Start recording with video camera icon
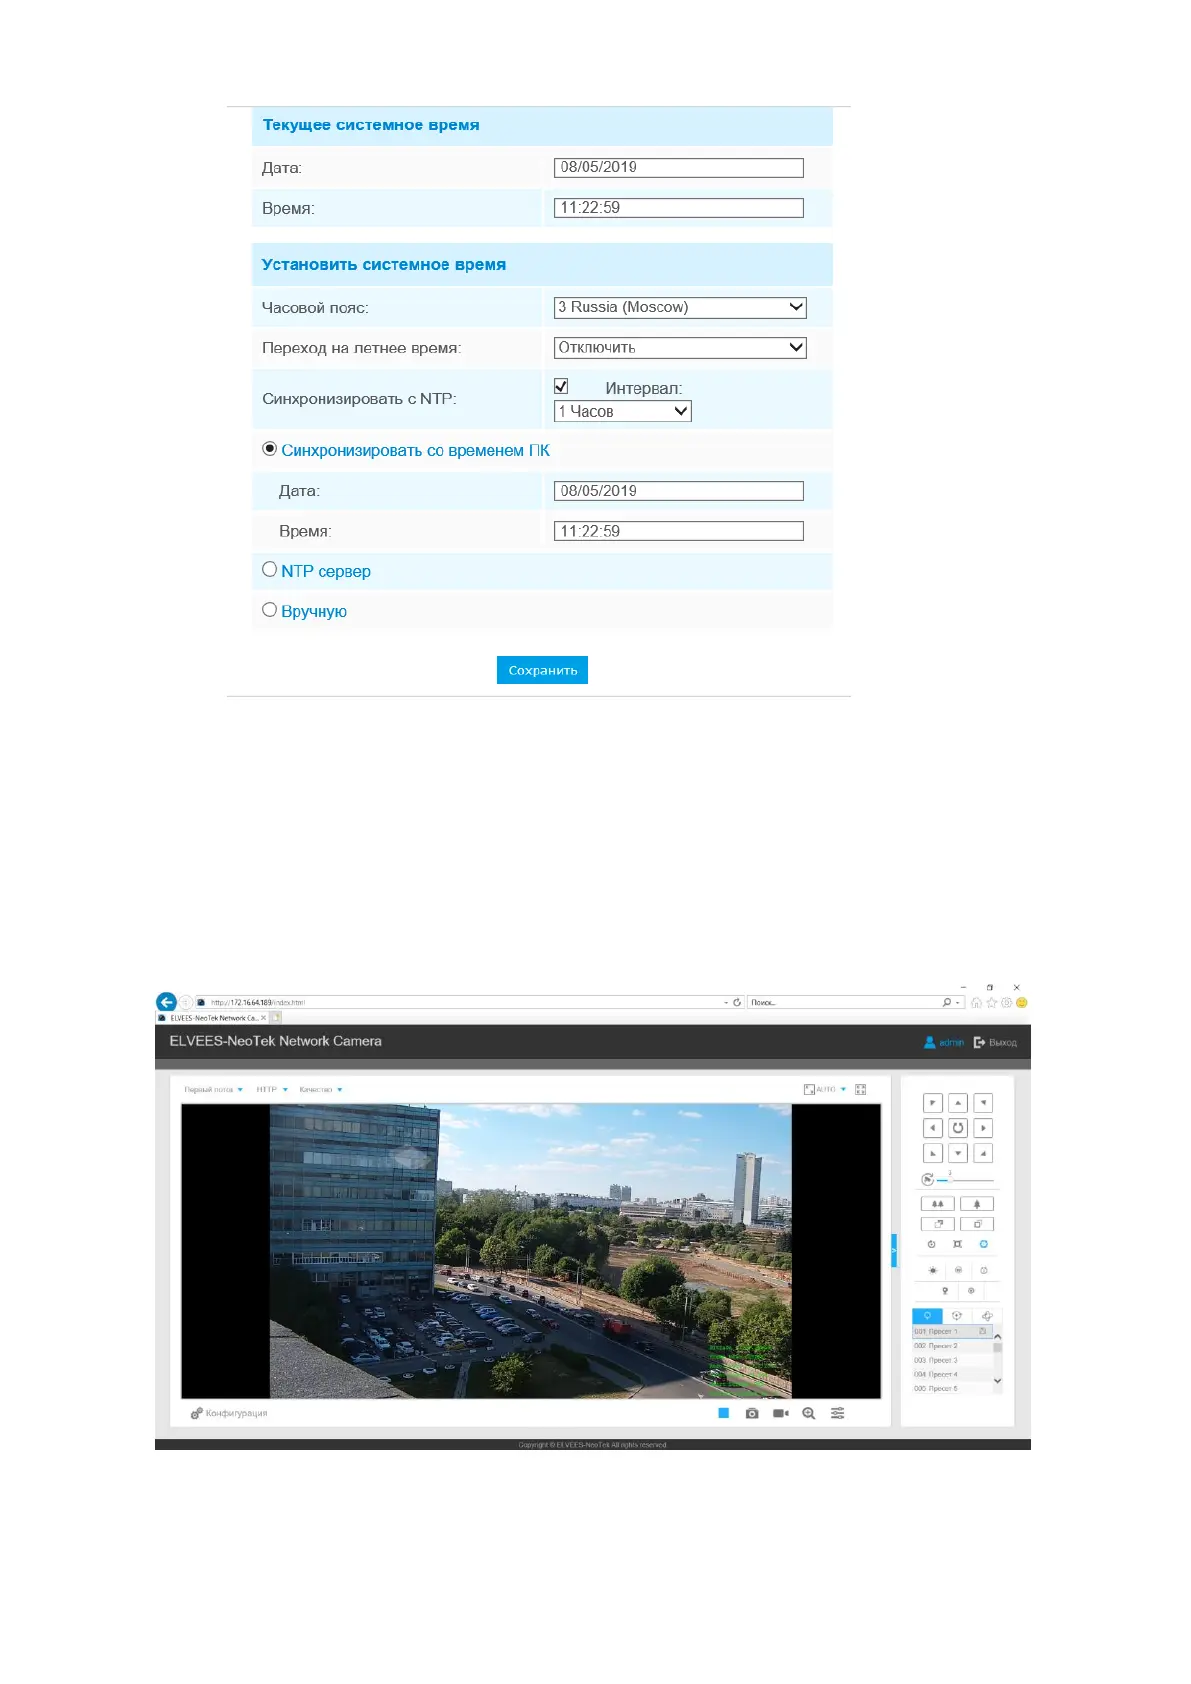The height and width of the screenshot is (1684, 1191). [781, 1413]
